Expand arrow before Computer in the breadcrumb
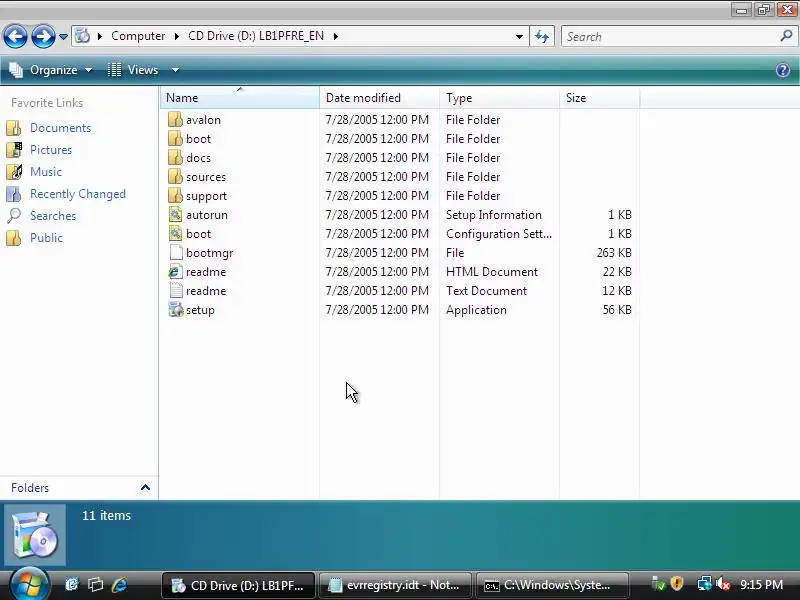The image size is (800, 600). point(100,36)
